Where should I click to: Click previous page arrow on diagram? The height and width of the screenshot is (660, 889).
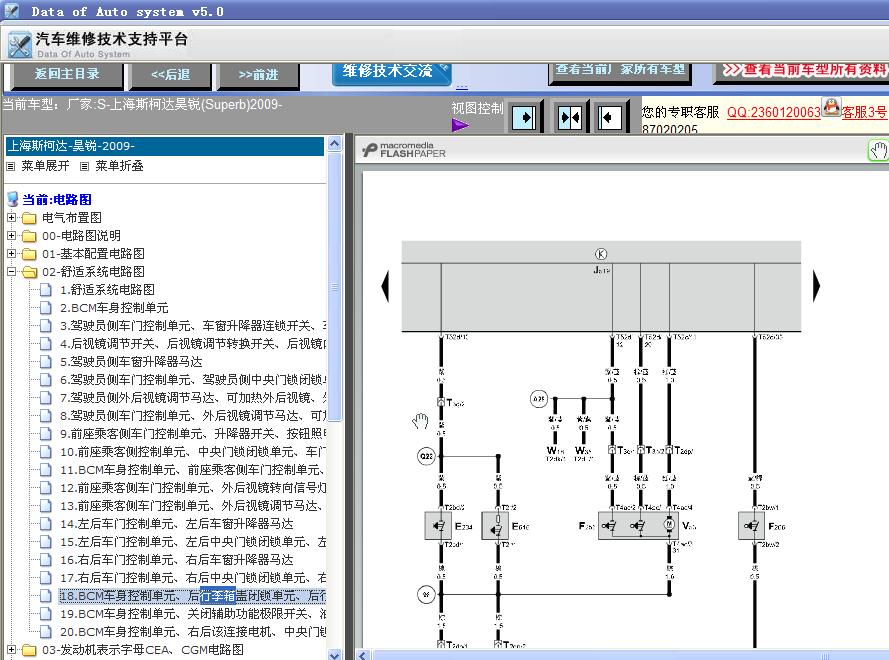pos(386,286)
